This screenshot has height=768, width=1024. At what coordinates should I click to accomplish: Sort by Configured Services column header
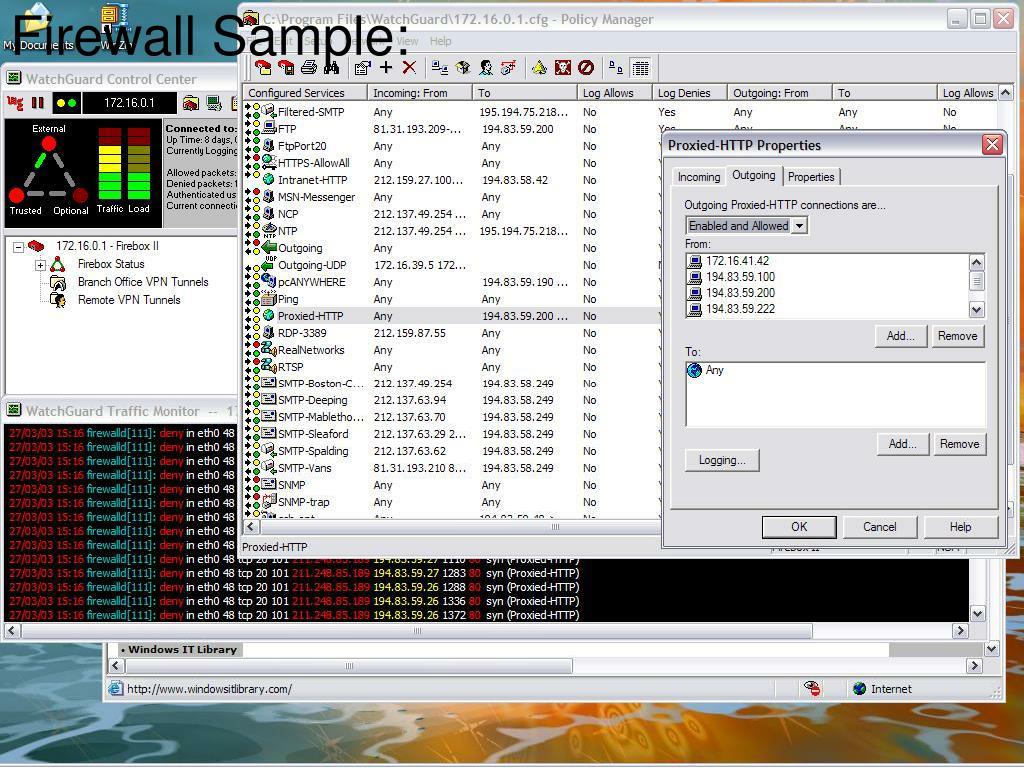(304, 93)
